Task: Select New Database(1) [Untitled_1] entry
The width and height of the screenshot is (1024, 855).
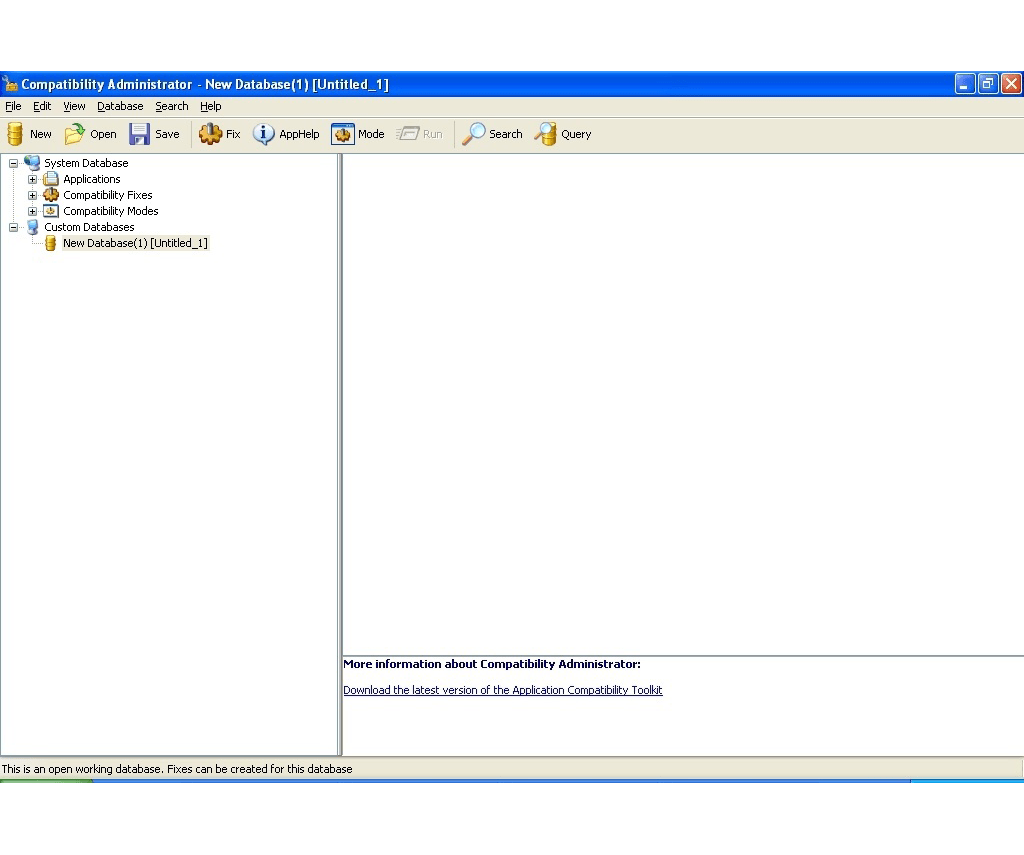Action: pos(135,243)
